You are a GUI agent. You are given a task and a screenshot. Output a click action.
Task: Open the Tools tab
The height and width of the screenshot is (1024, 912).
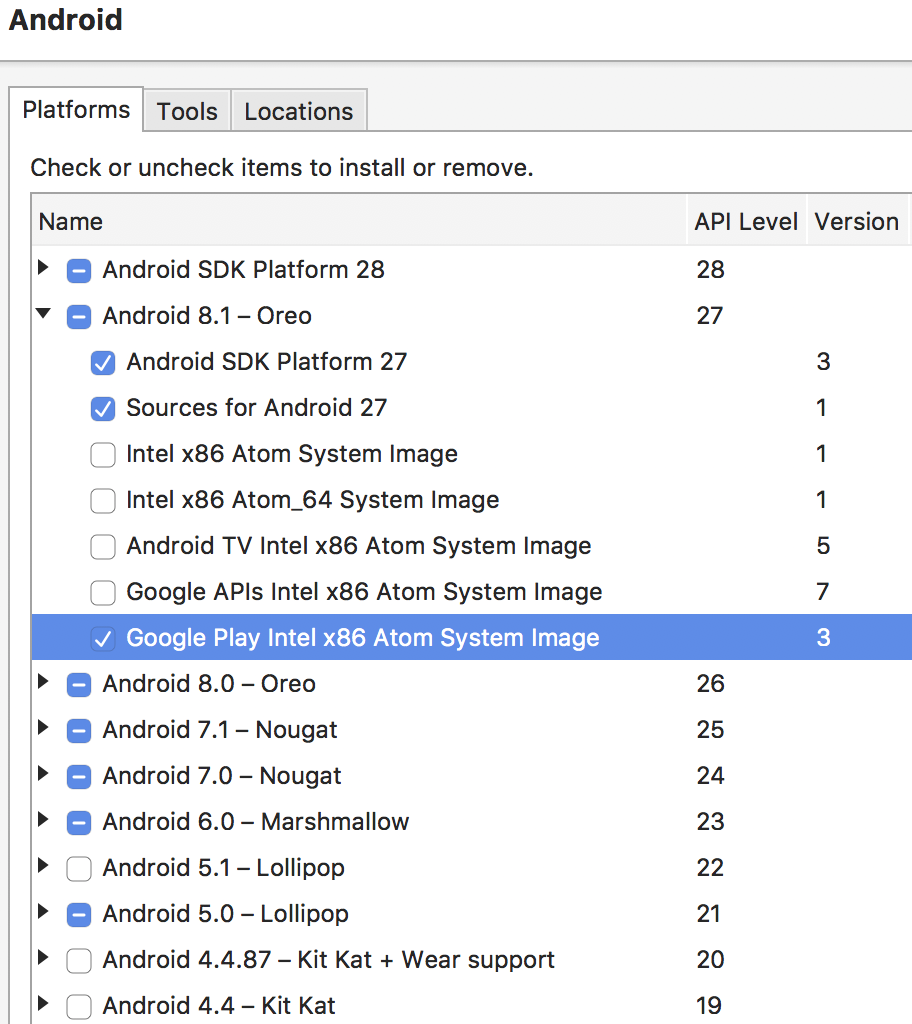click(187, 111)
